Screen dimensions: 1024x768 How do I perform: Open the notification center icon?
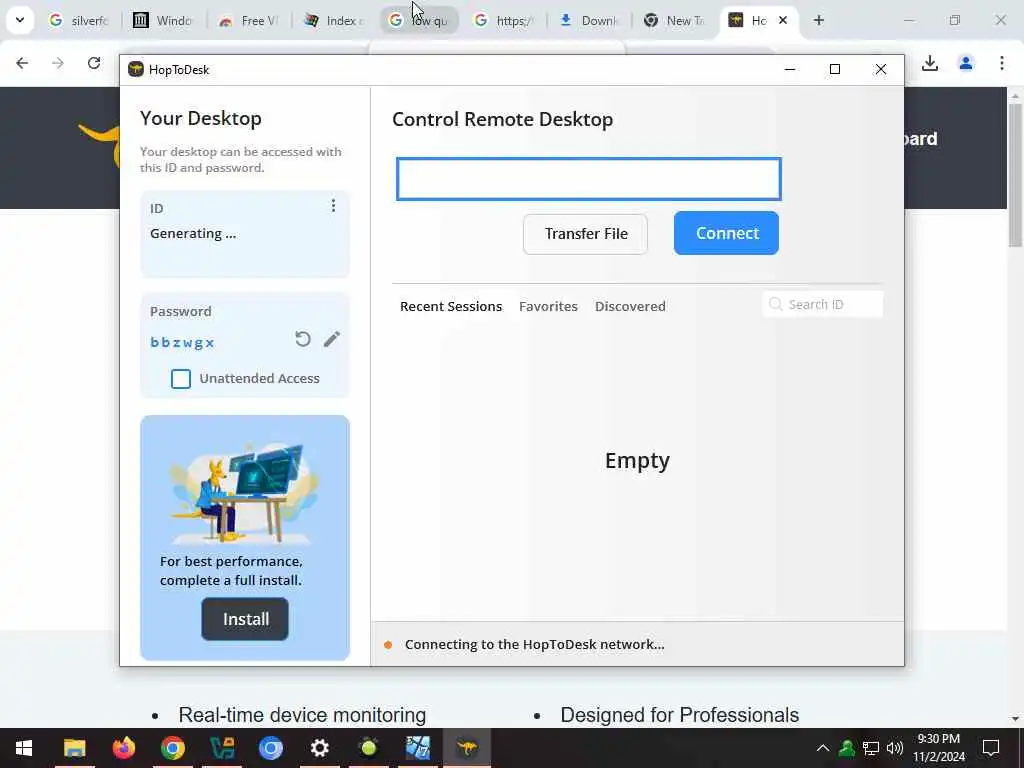(x=991, y=748)
